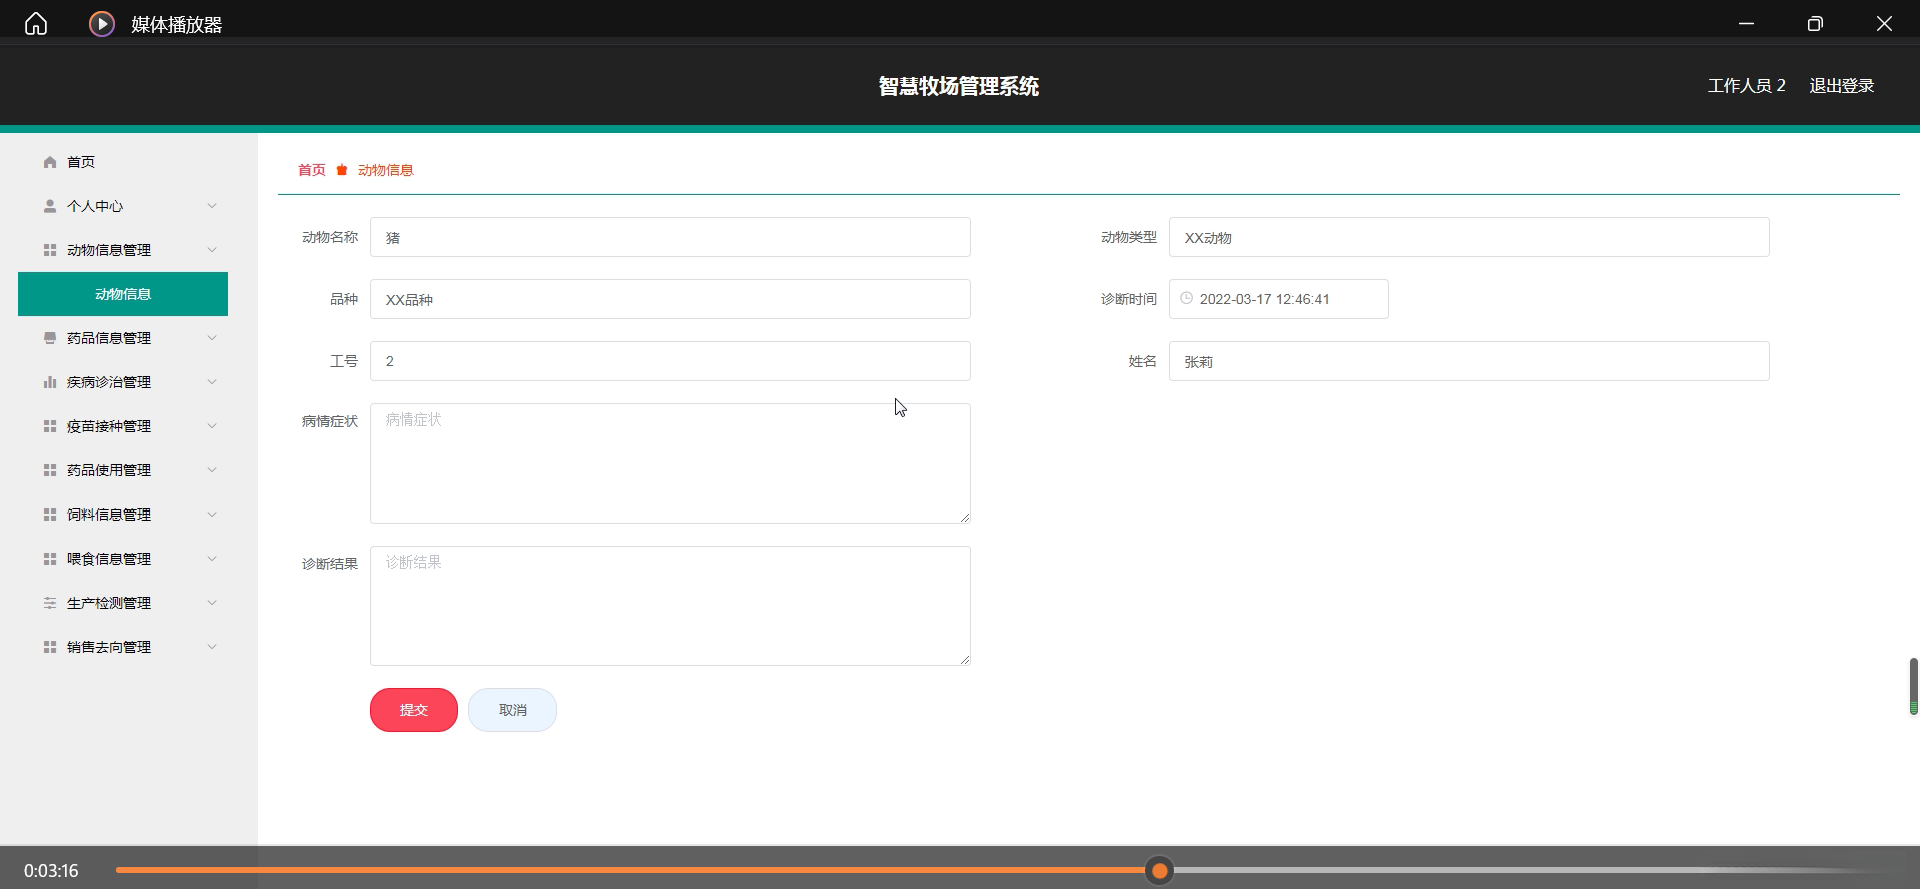The image size is (1920, 889).
Task: Open the 生产检测管理 menu label
Action: [x=109, y=603]
